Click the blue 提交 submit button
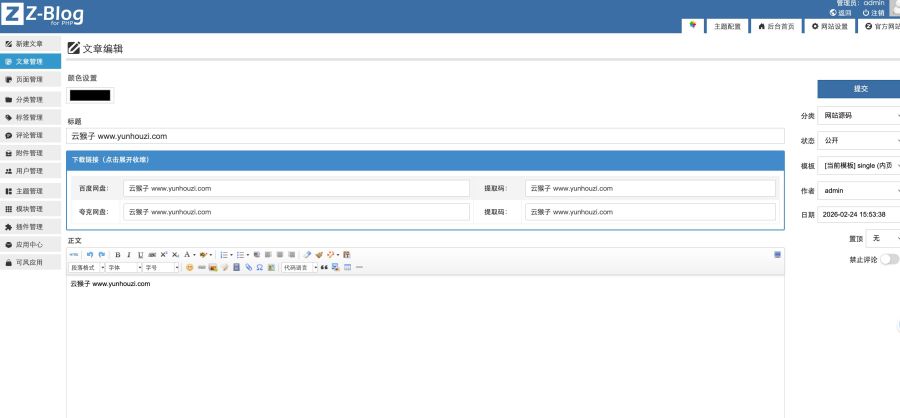This screenshot has height=418, width=900. pos(860,88)
